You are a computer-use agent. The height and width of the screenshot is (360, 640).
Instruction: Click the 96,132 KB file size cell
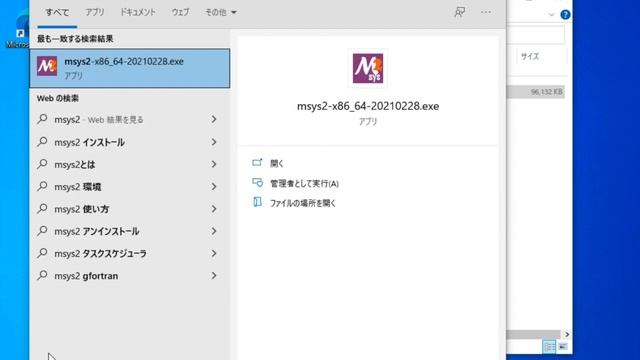[x=546, y=92]
